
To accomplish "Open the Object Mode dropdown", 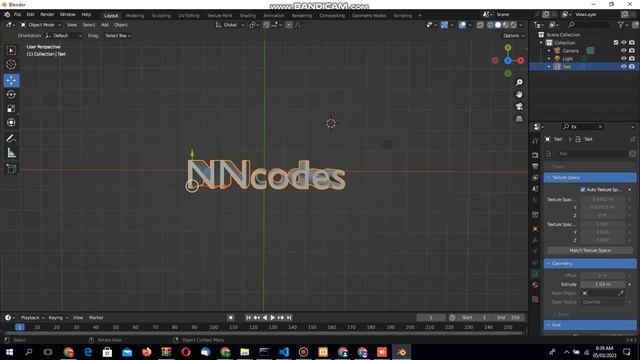I will [40, 25].
